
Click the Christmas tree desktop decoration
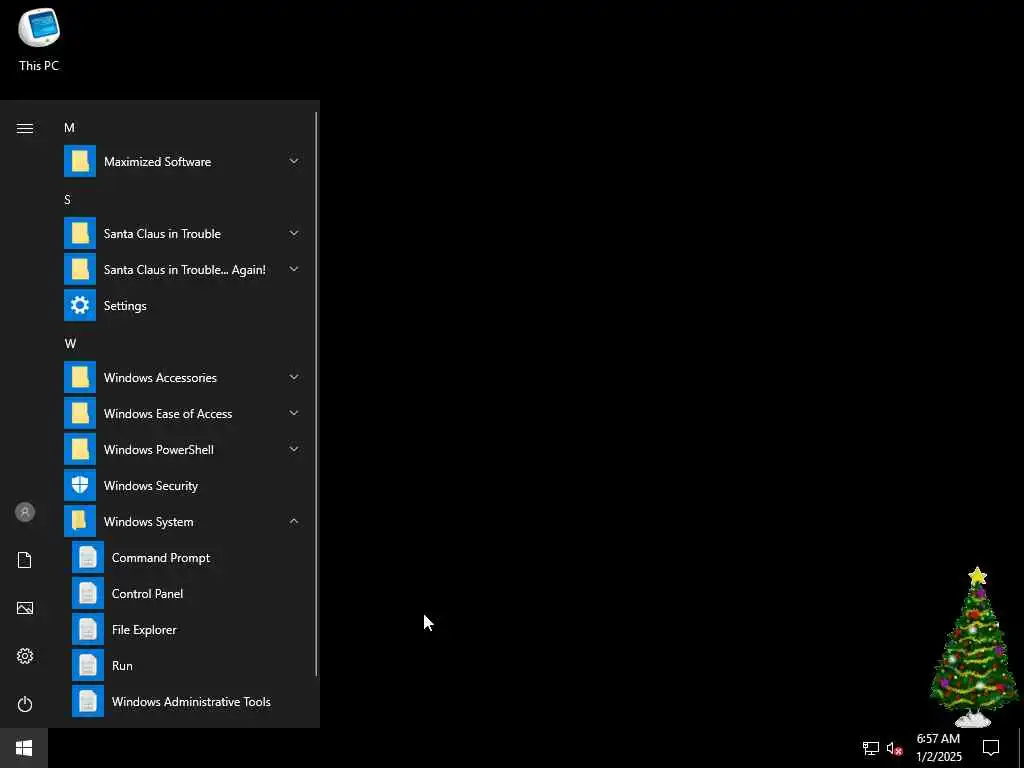click(x=974, y=647)
